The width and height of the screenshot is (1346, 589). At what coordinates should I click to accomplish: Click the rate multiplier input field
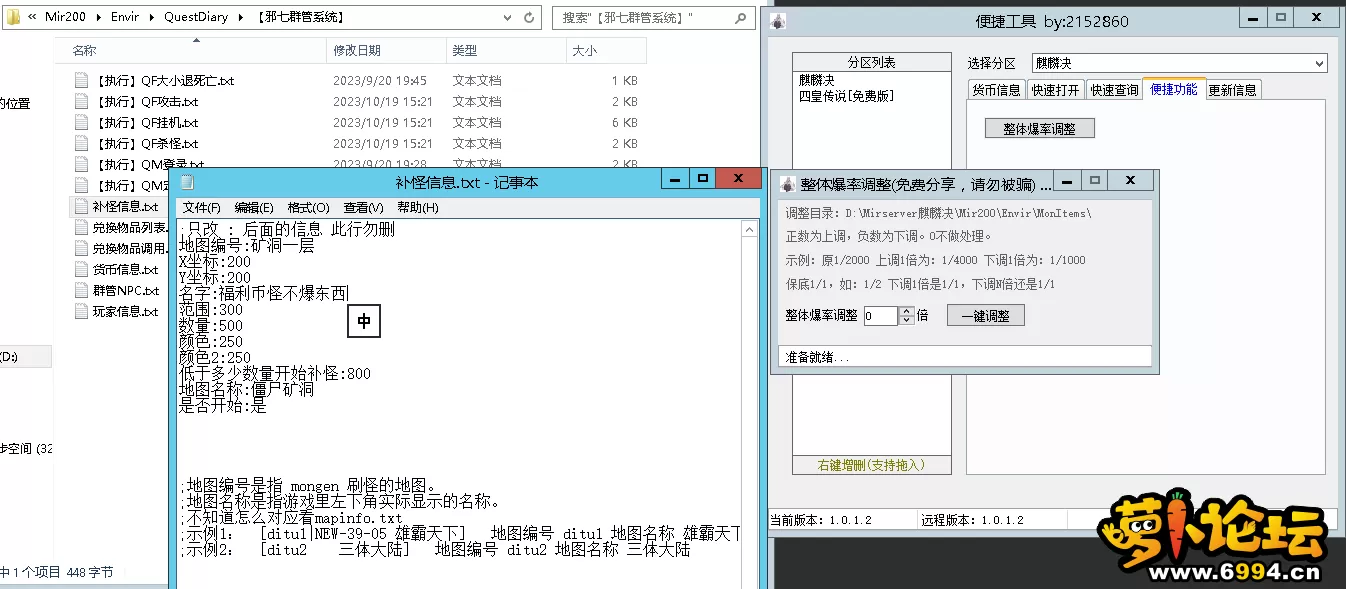[x=881, y=316]
